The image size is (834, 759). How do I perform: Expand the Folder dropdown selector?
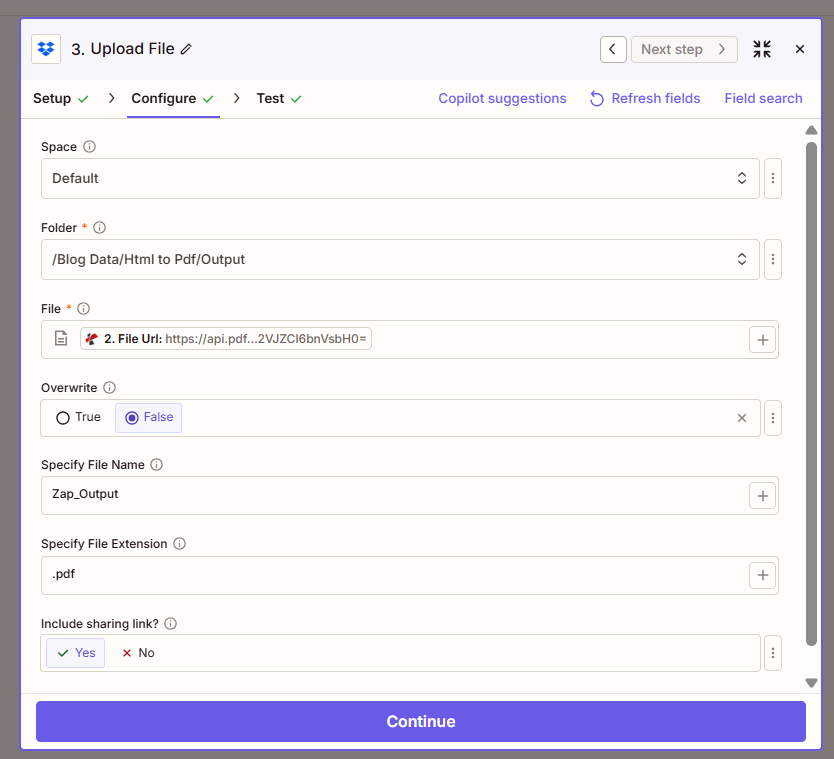[400, 259]
